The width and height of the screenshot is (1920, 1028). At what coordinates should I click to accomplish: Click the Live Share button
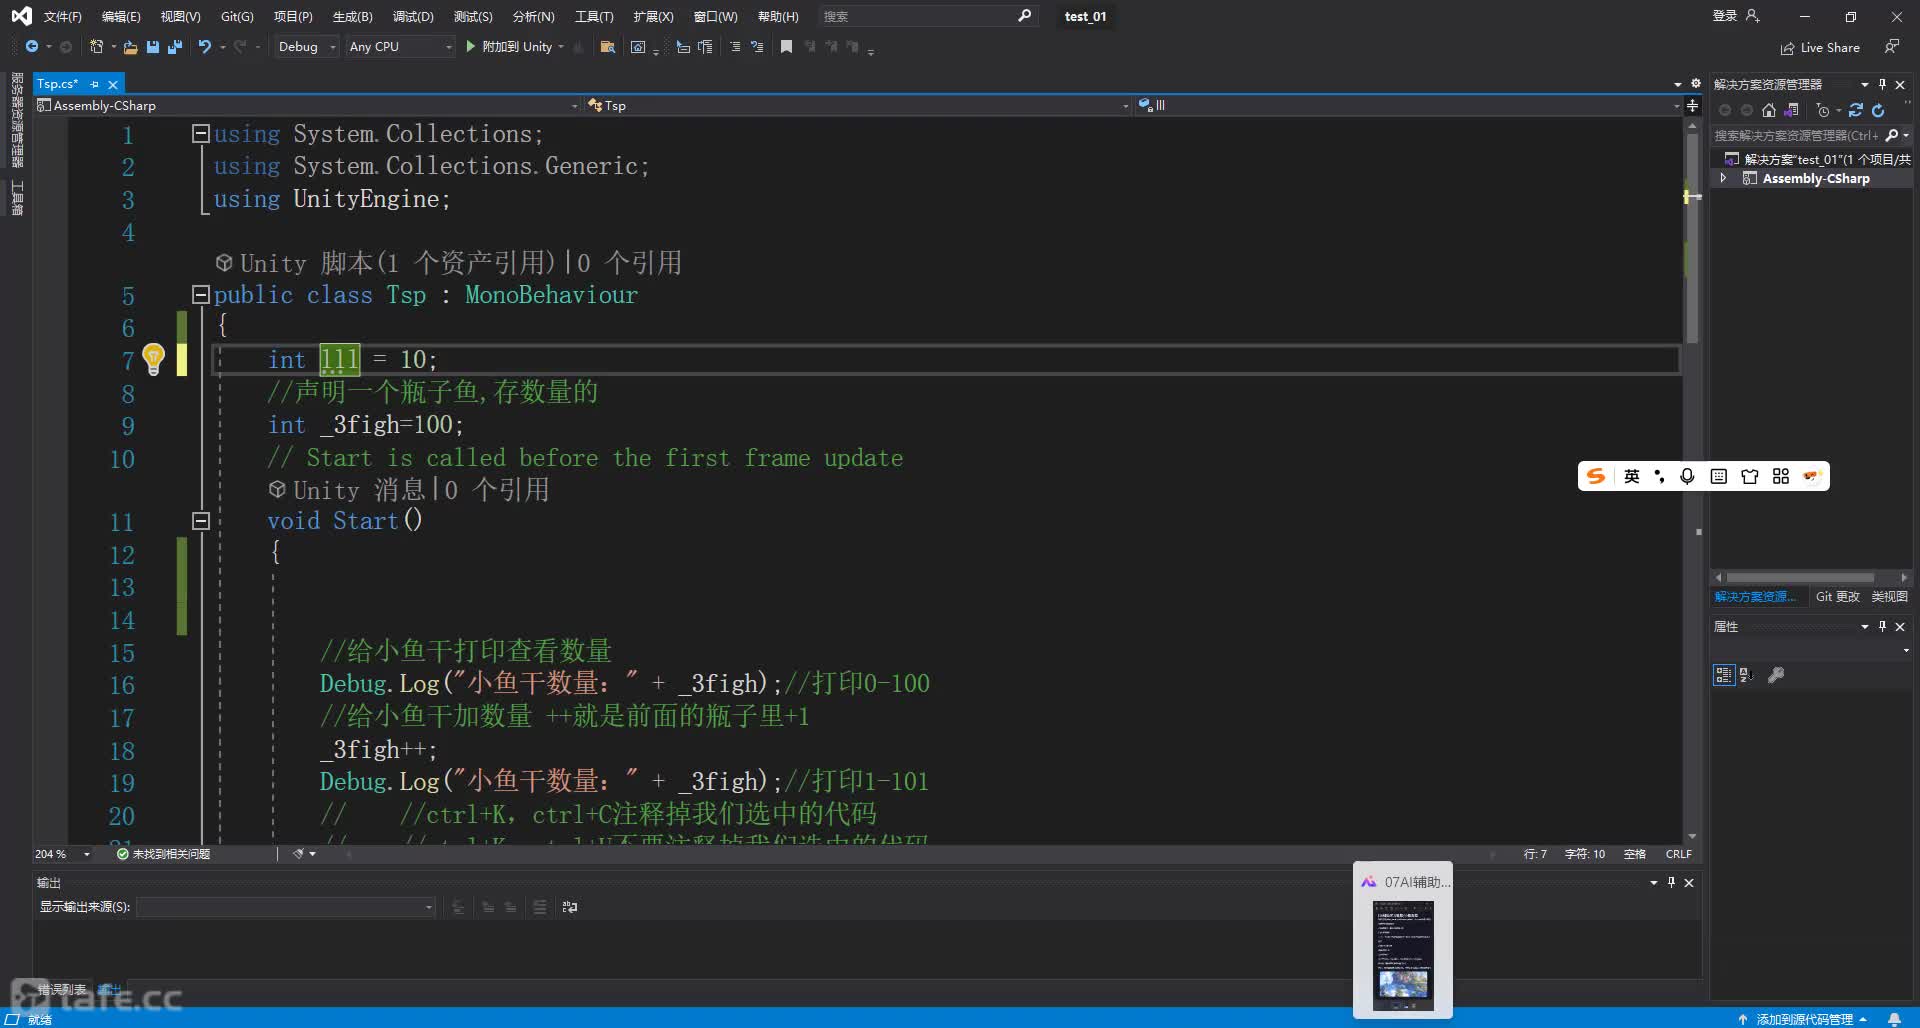coord(1820,47)
